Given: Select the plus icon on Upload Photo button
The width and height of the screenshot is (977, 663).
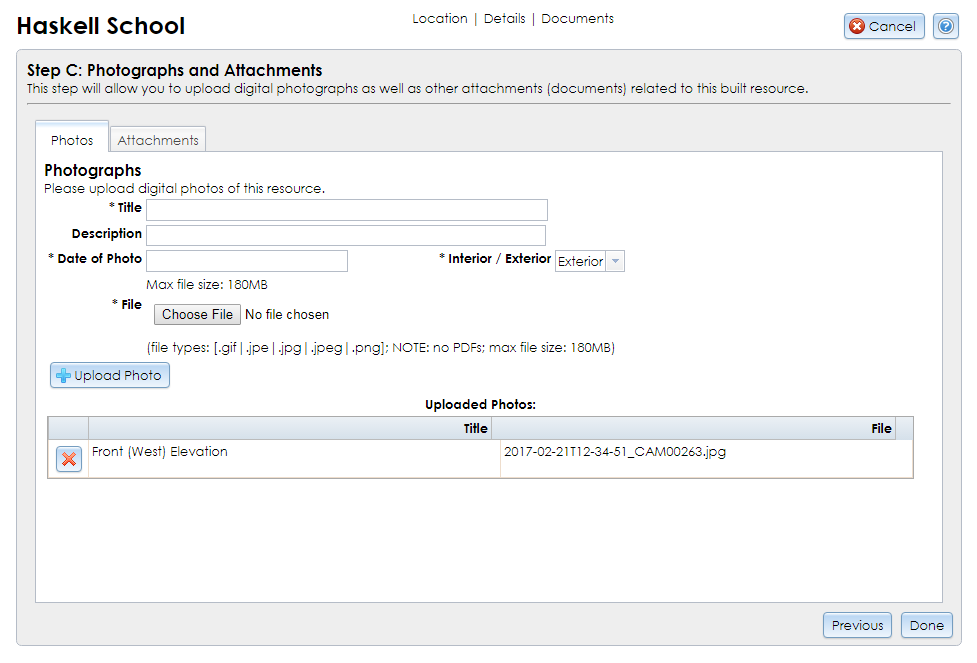Looking at the screenshot, I should pos(63,375).
